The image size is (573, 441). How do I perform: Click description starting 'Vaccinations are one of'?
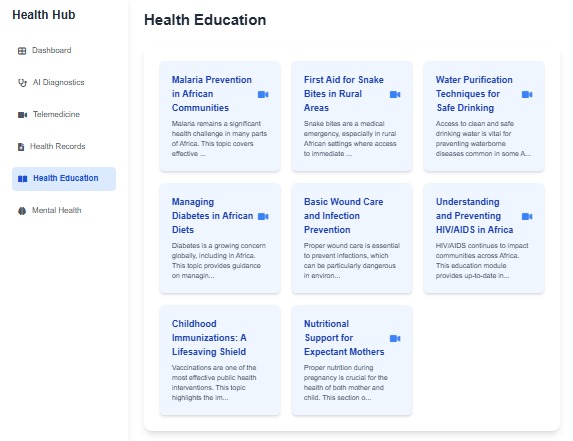[x=214, y=383]
